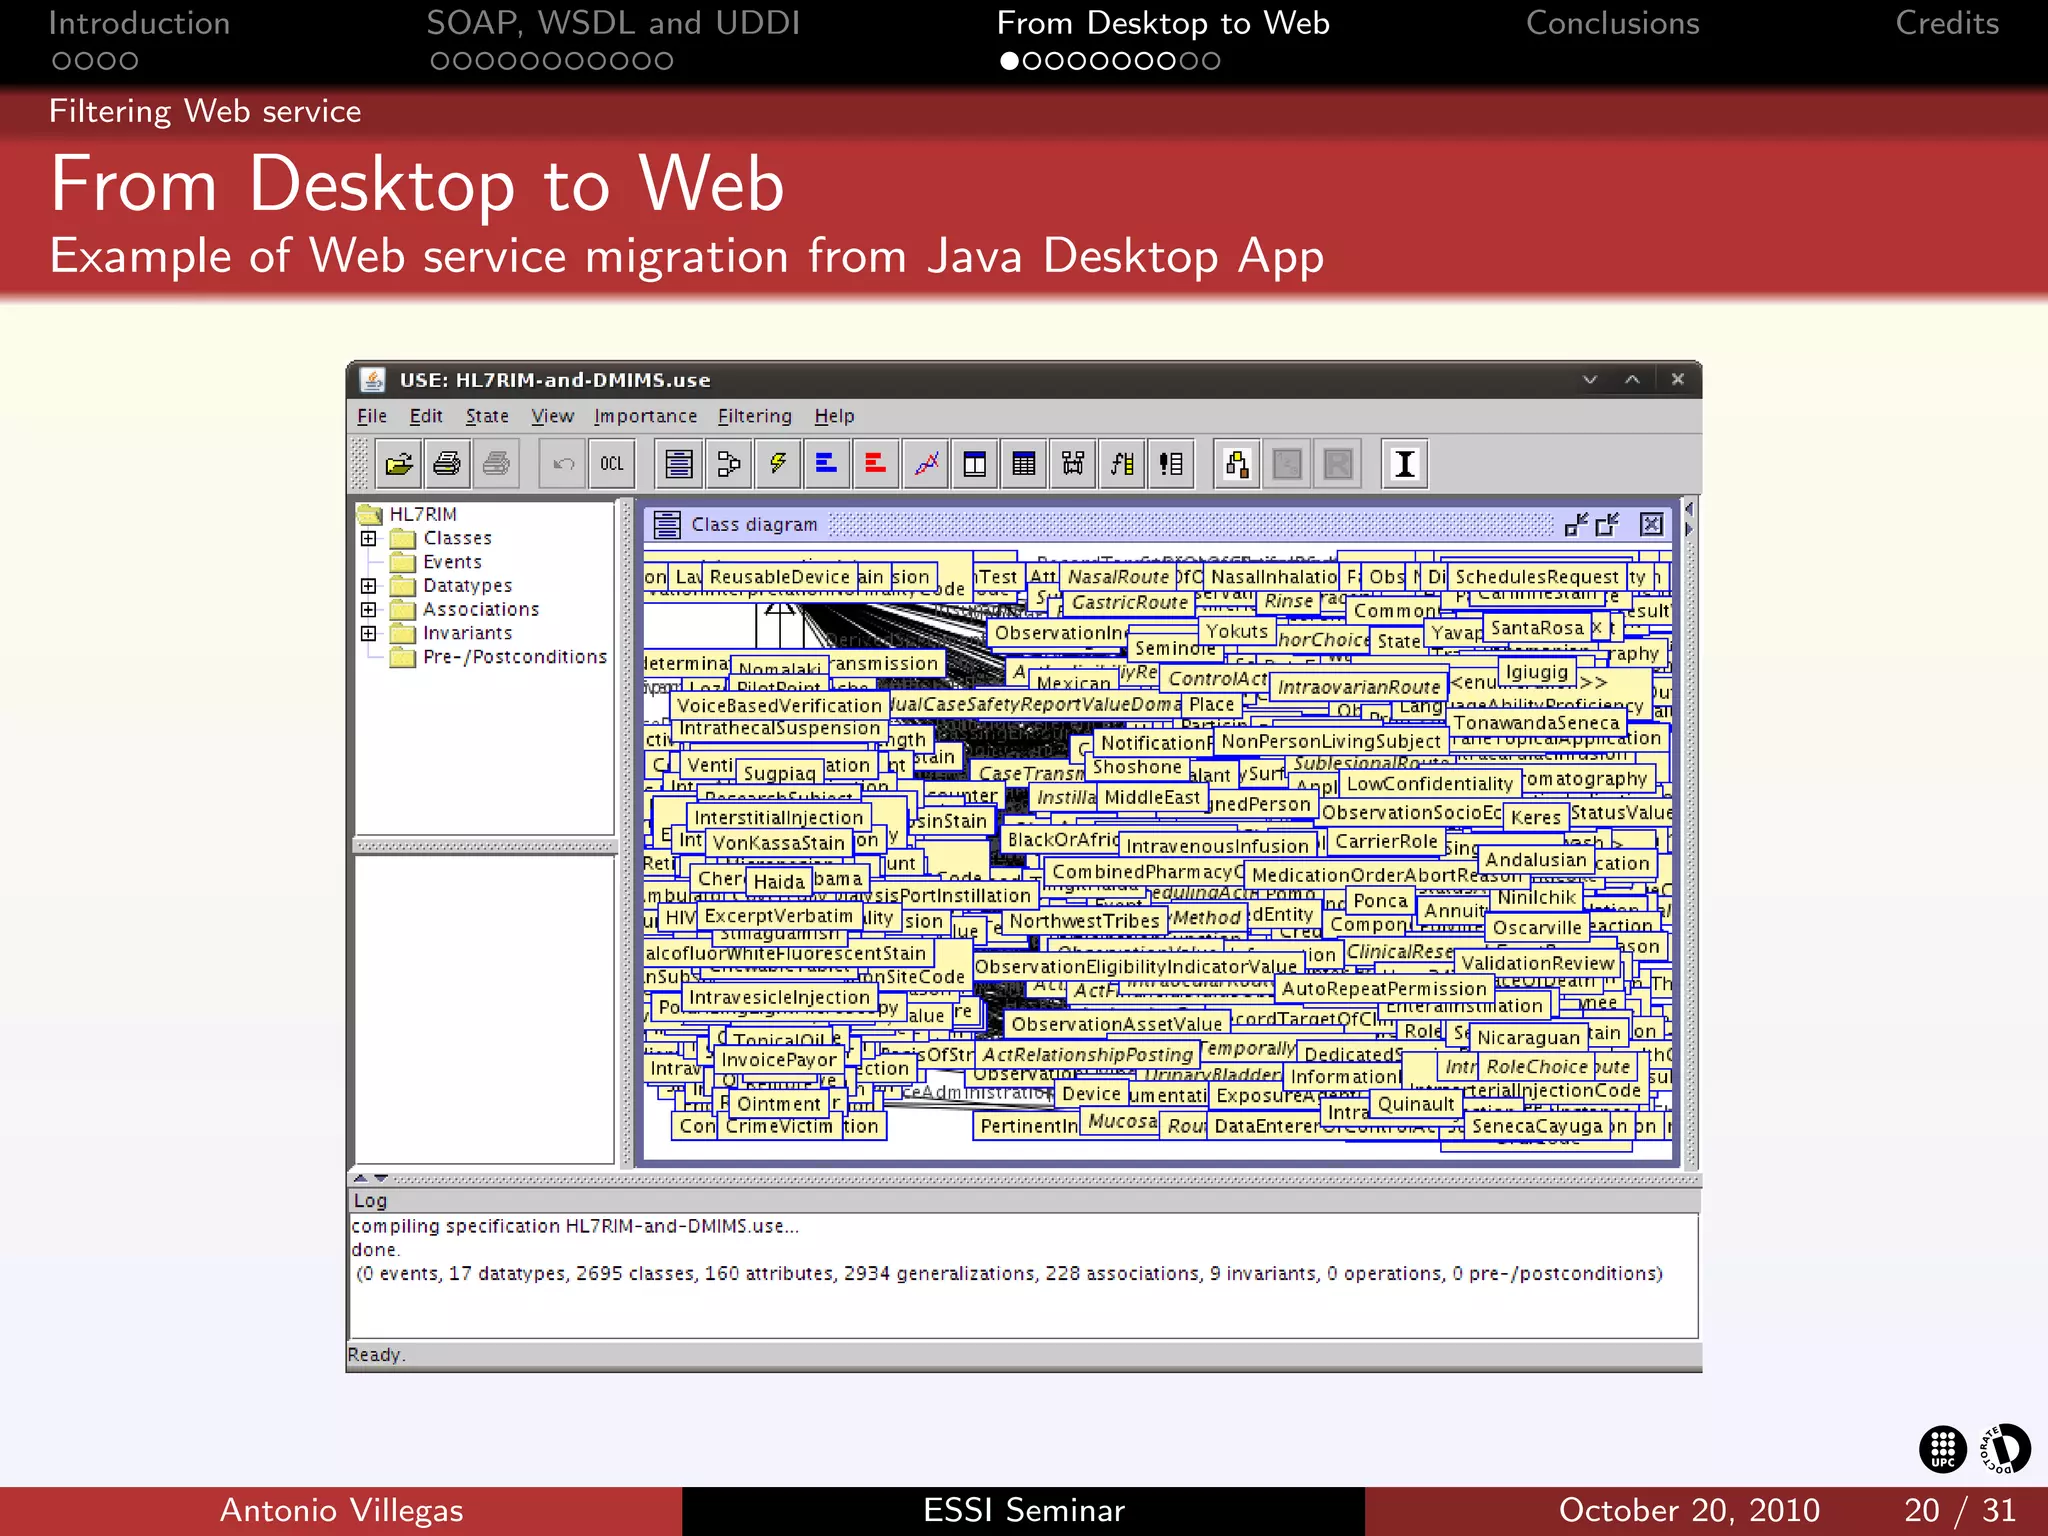
Task: Select the ObservationAssetValue class box
Action: pos(1116,1024)
